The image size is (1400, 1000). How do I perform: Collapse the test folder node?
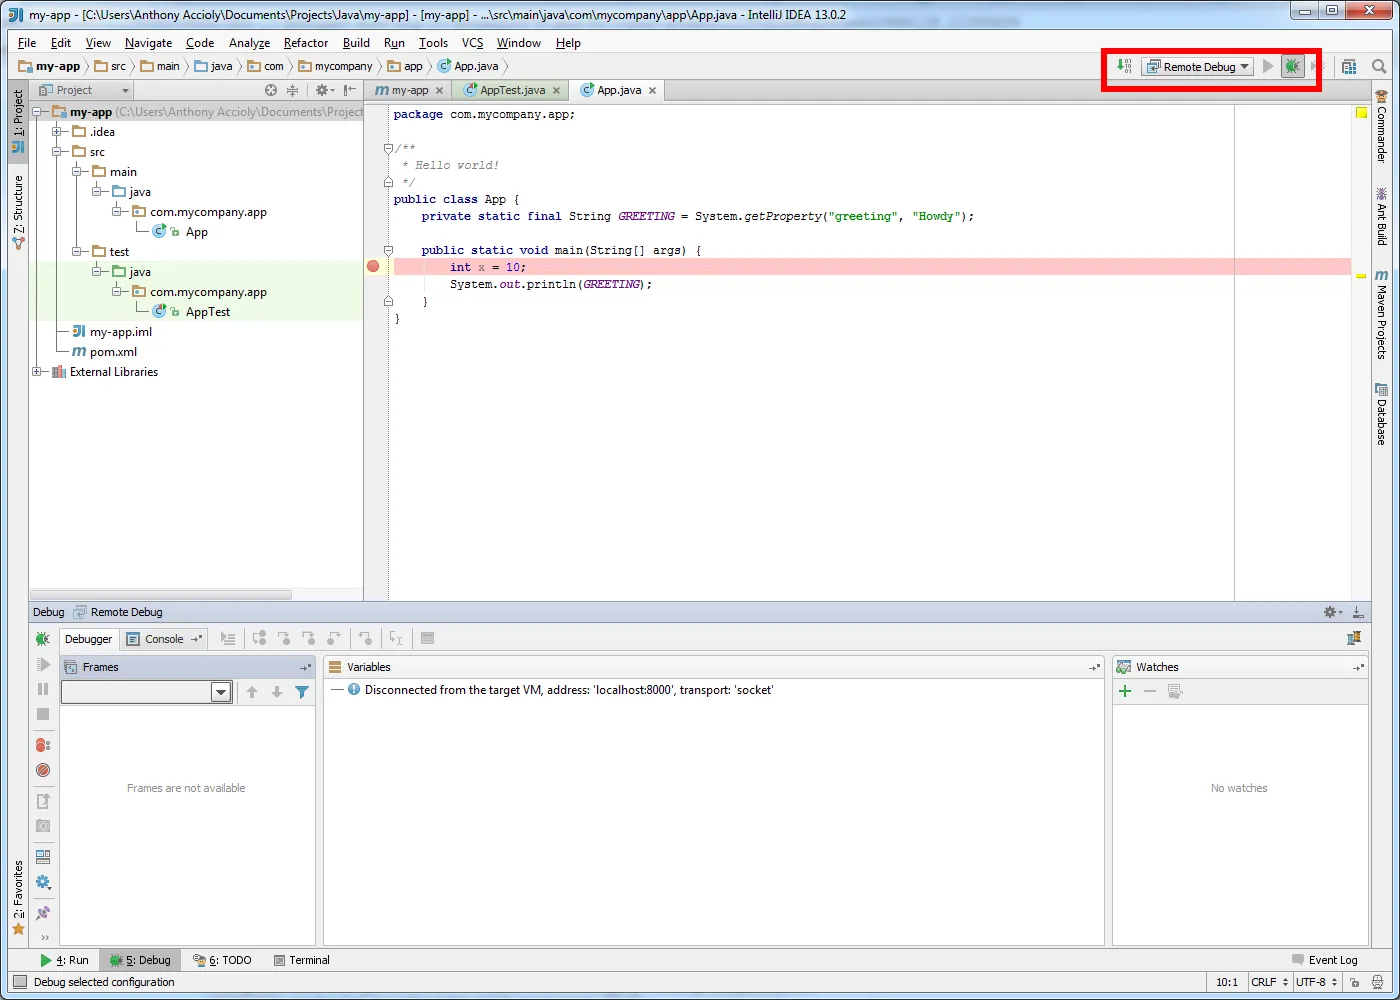tap(77, 252)
